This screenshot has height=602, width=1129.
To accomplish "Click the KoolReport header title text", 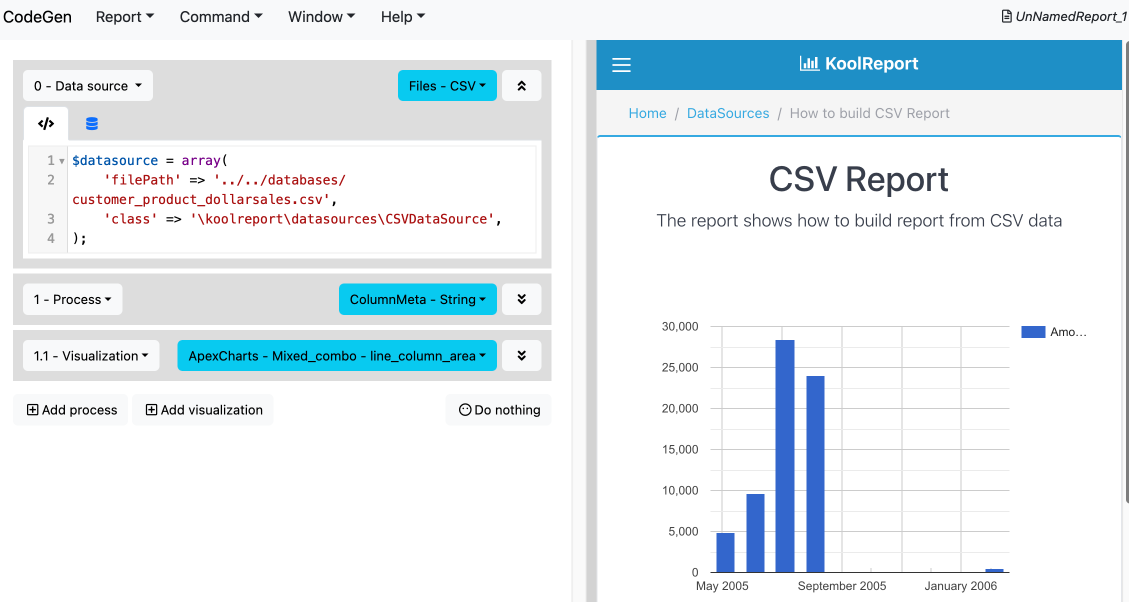I will click(x=871, y=63).
